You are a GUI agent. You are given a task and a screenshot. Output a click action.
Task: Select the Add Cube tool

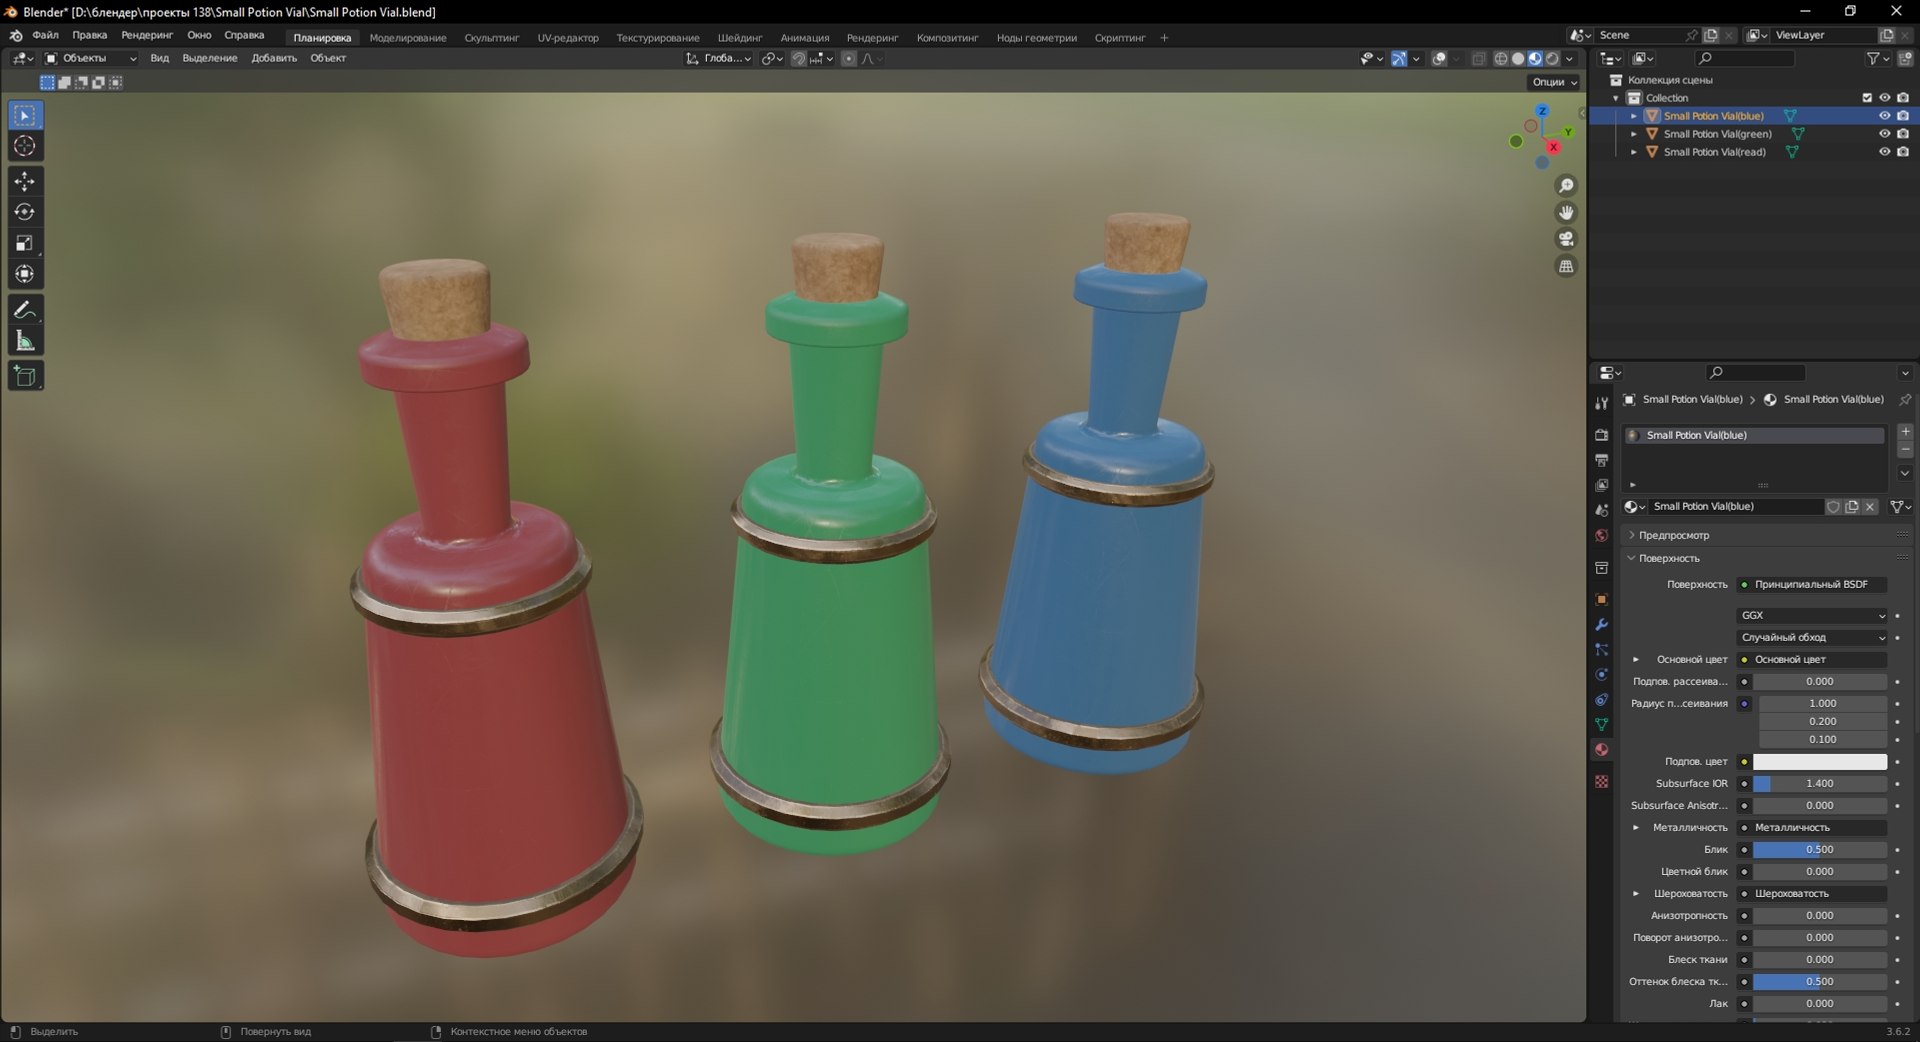(25, 376)
